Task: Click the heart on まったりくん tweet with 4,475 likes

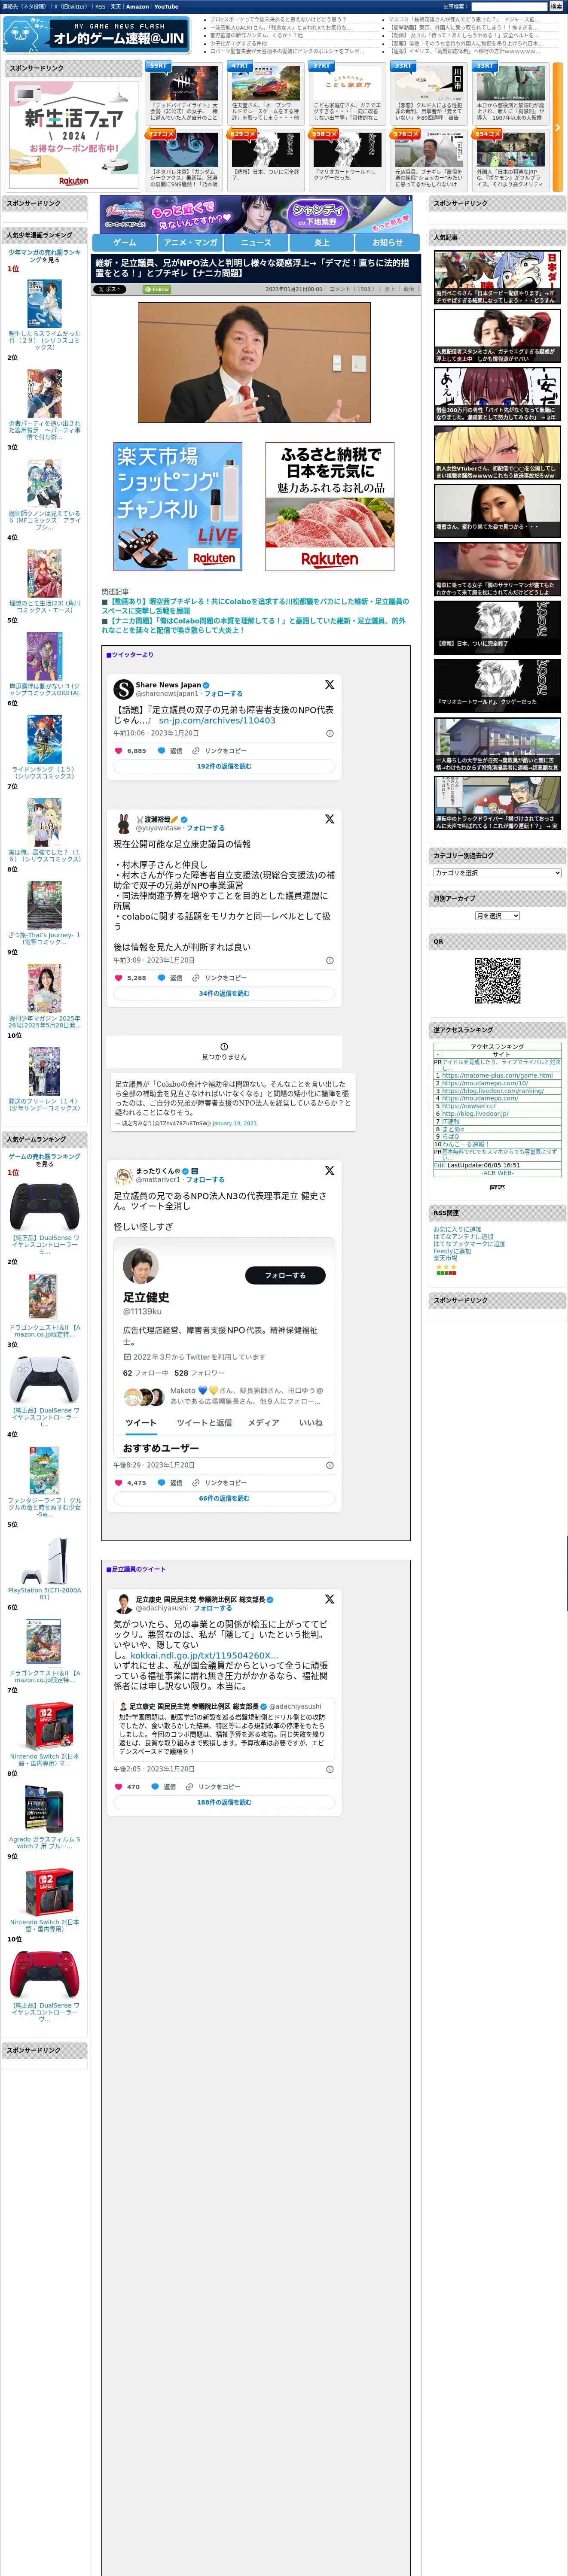Action: point(118,1483)
